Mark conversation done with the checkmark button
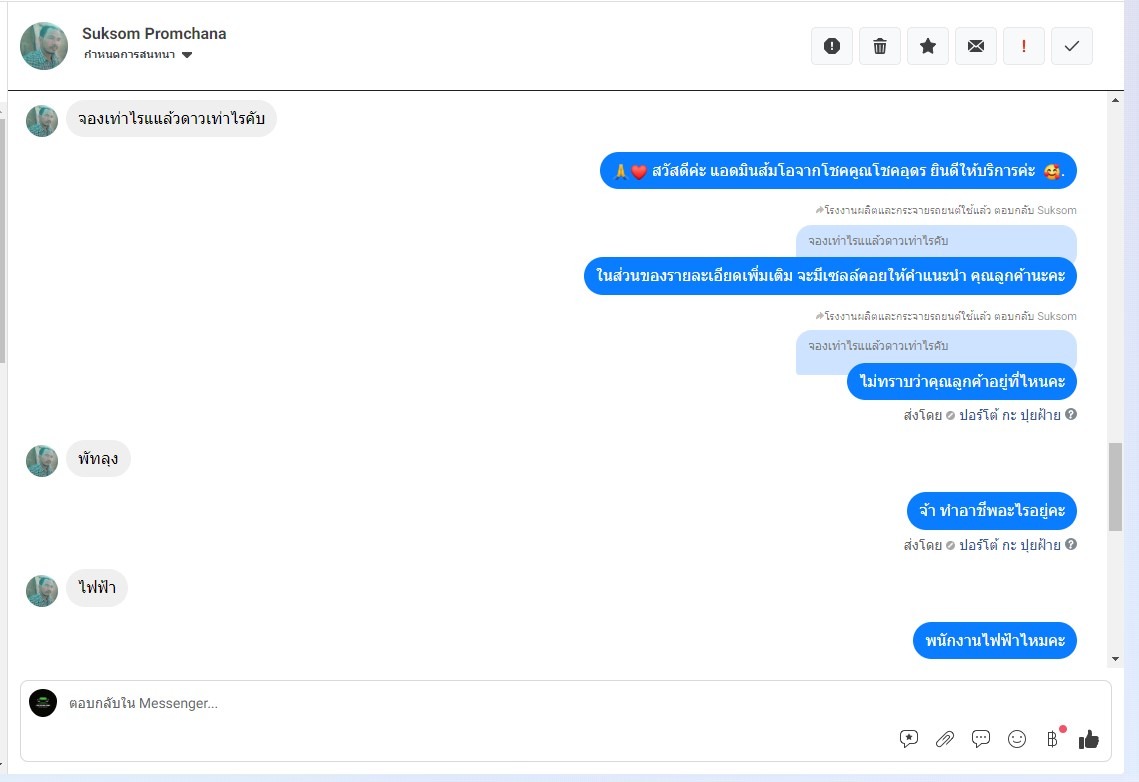Screen dimensions: 1139x782 [1071, 46]
